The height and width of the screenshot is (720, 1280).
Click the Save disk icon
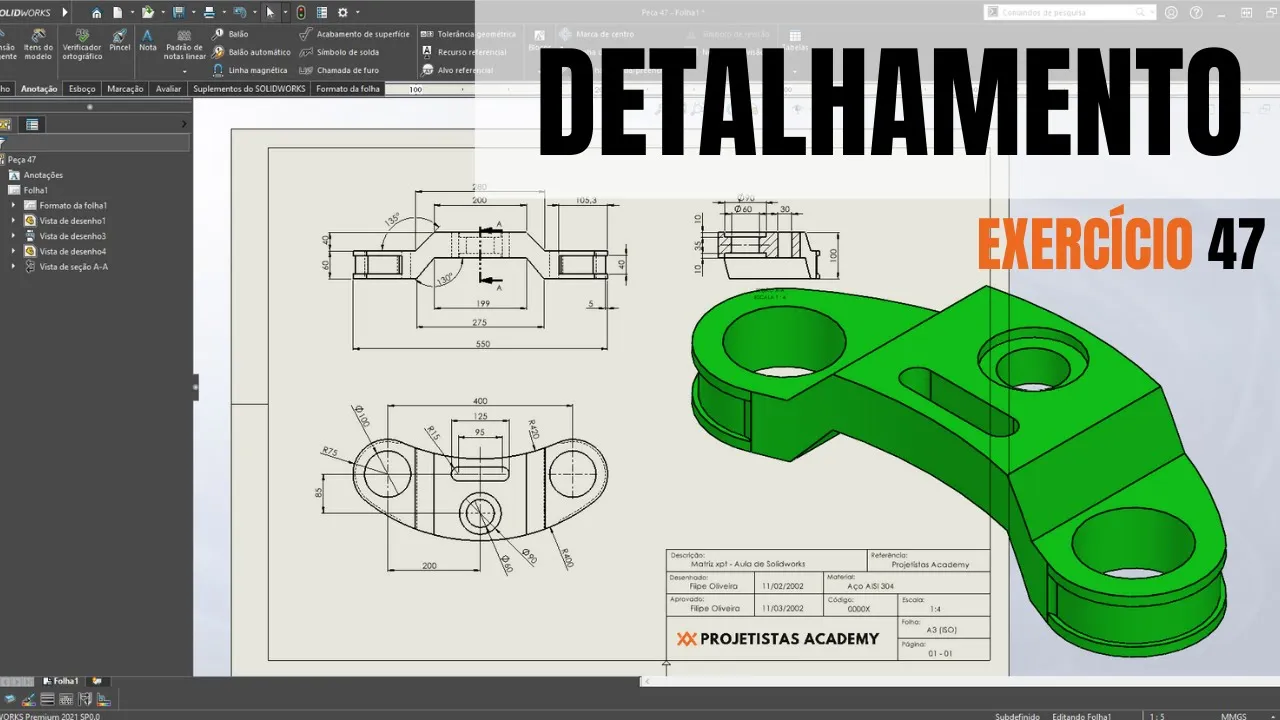click(x=178, y=13)
